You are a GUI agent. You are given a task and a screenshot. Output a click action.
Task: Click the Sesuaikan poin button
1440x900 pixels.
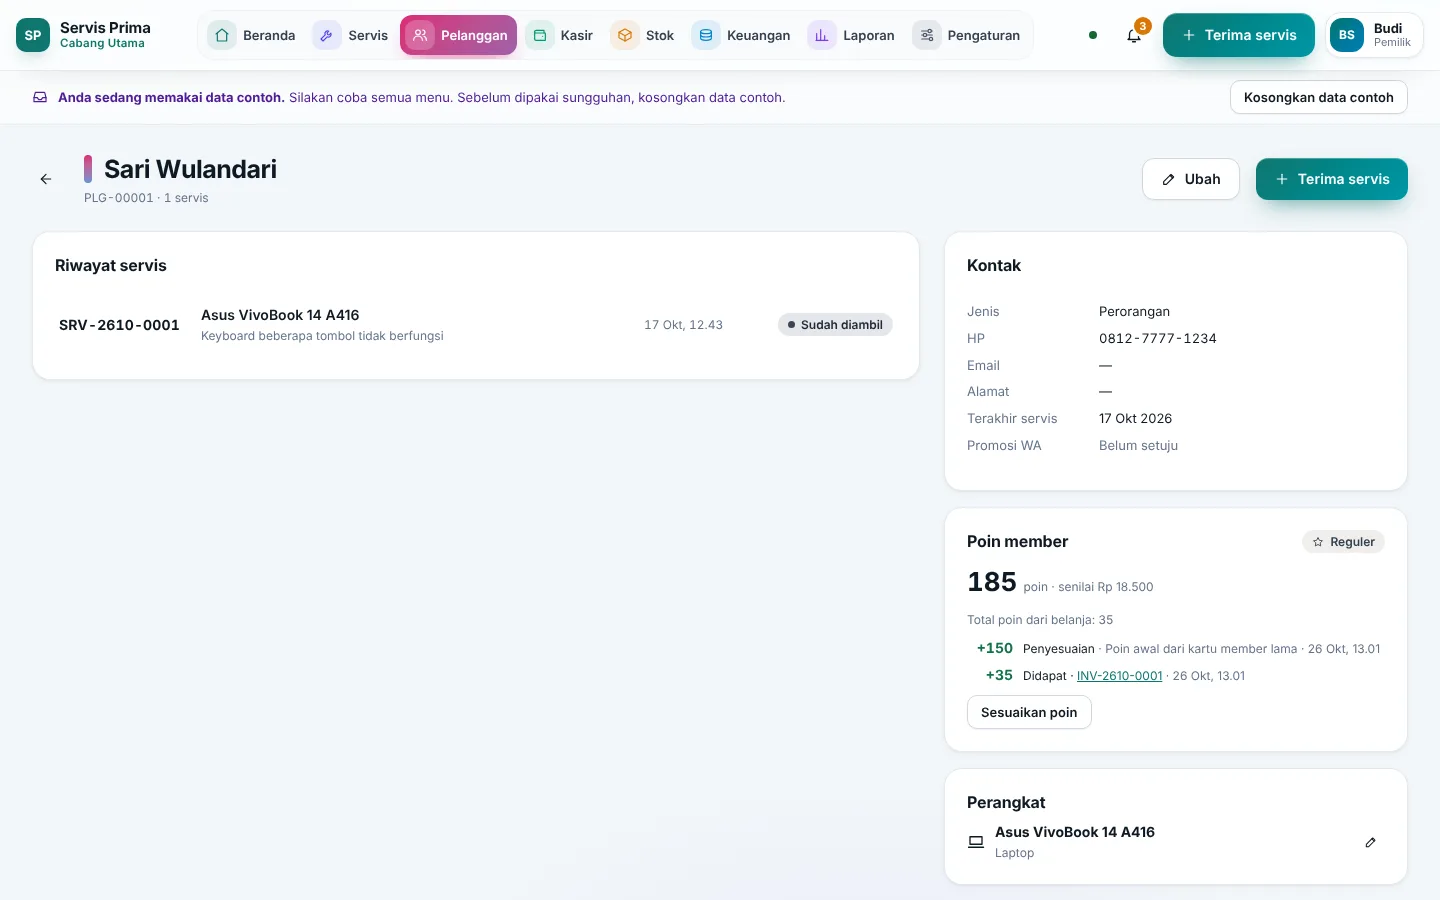point(1029,712)
